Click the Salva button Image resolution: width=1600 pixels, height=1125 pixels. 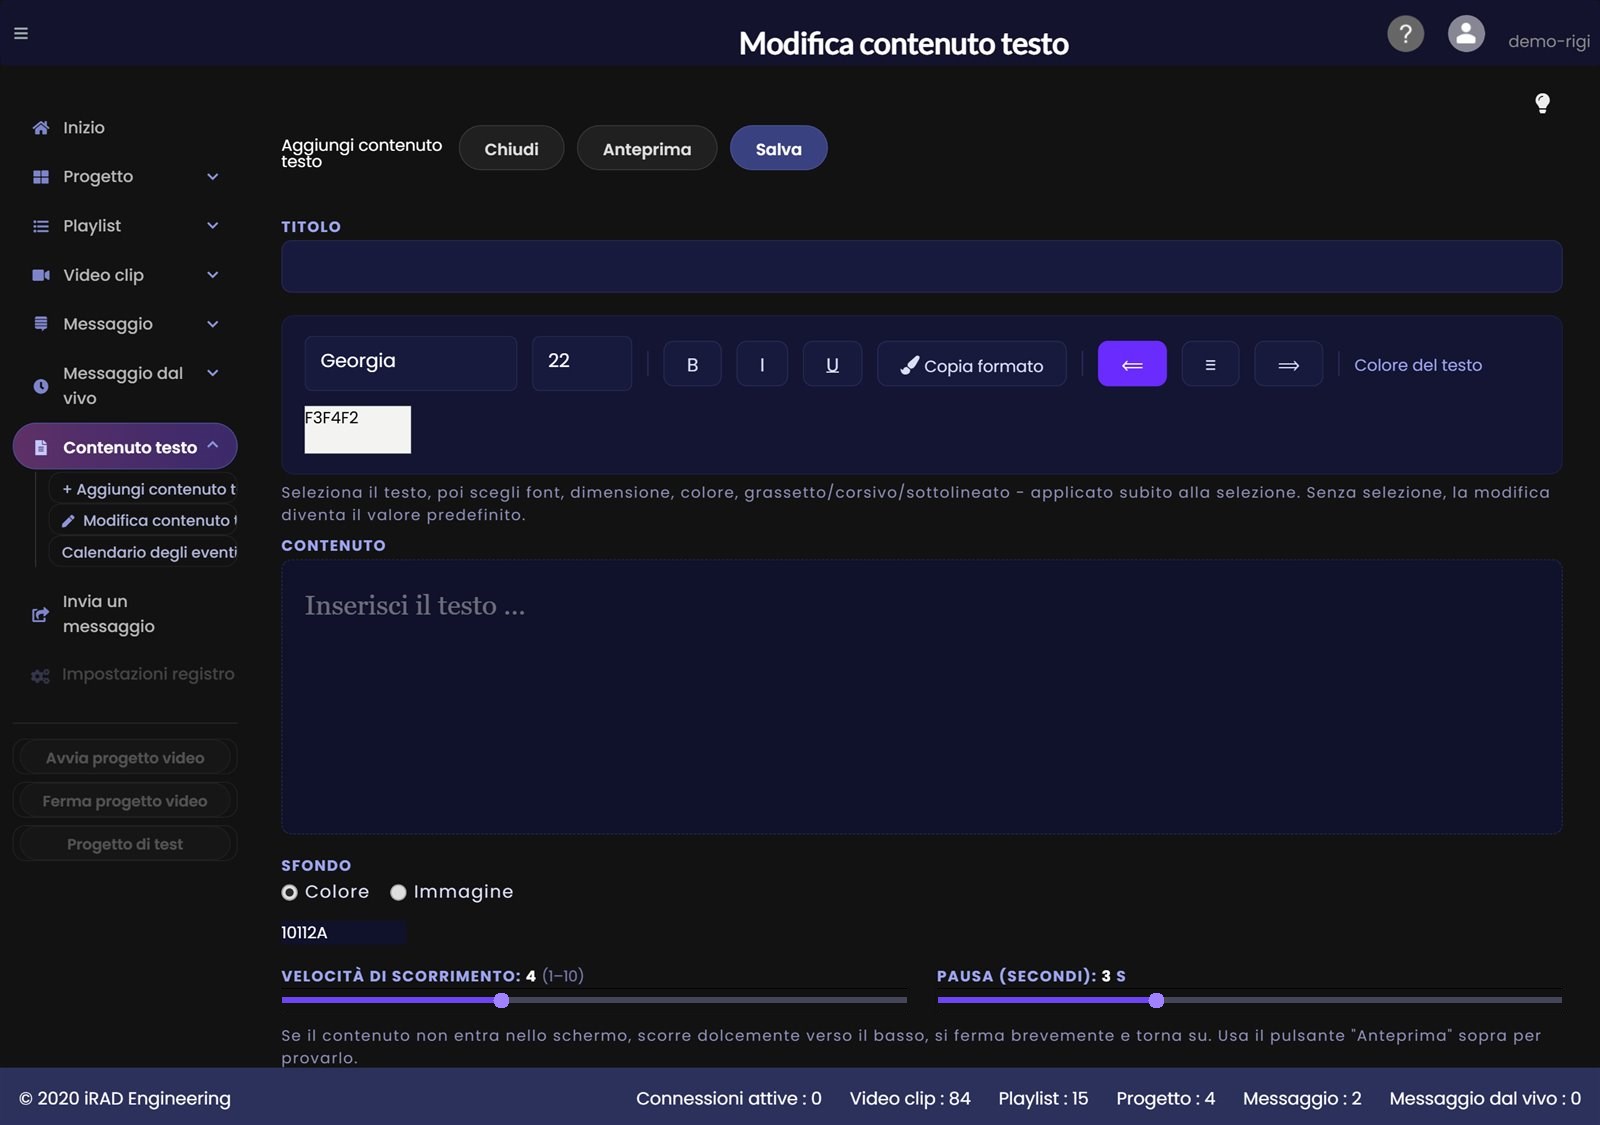tap(778, 148)
